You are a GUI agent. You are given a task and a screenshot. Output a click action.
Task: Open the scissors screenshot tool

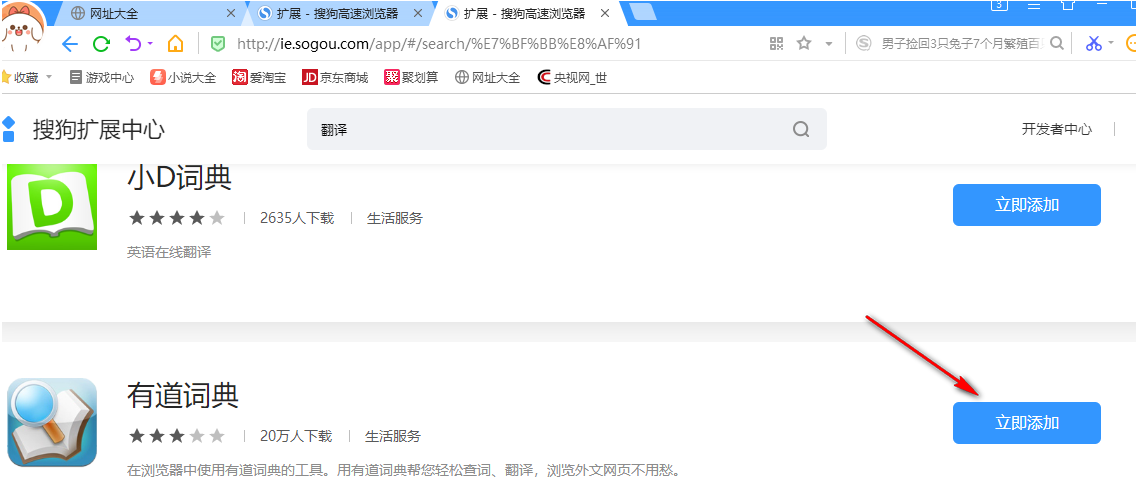coord(1094,44)
